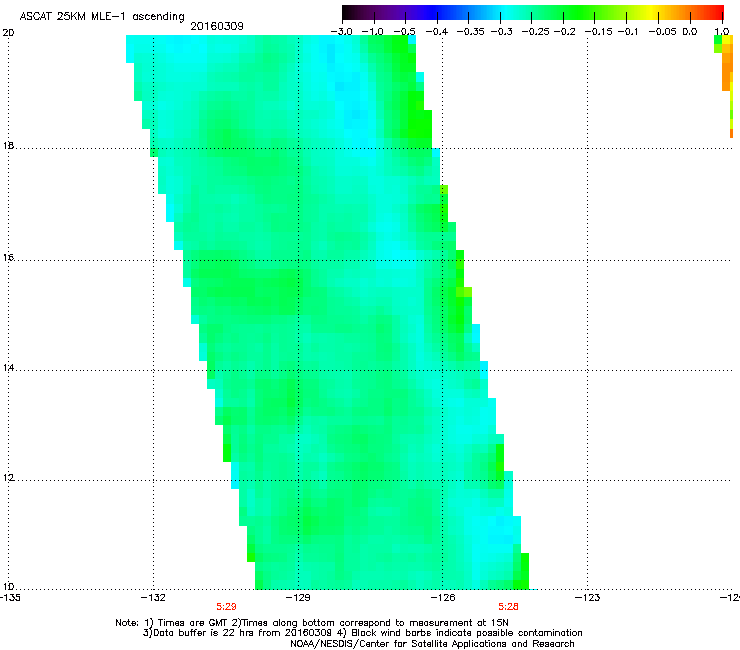Image resolution: width=740 pixels, height=650 pixels.
Task: Click the date label 20160309
Action: (x=217, y=26)
